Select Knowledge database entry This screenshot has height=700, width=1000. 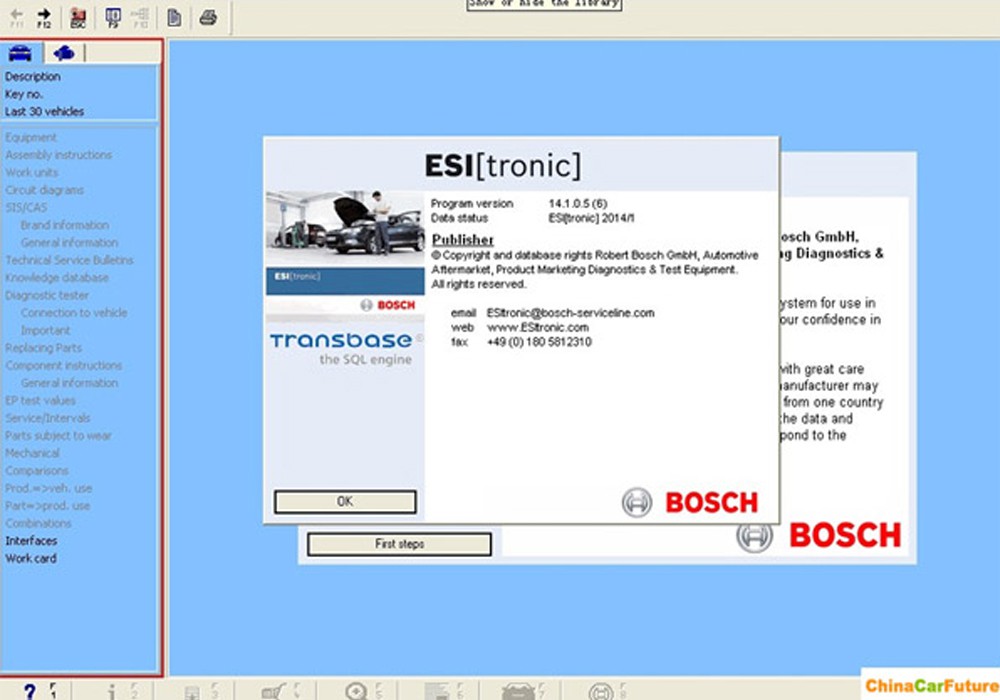(x=57, y=277)
